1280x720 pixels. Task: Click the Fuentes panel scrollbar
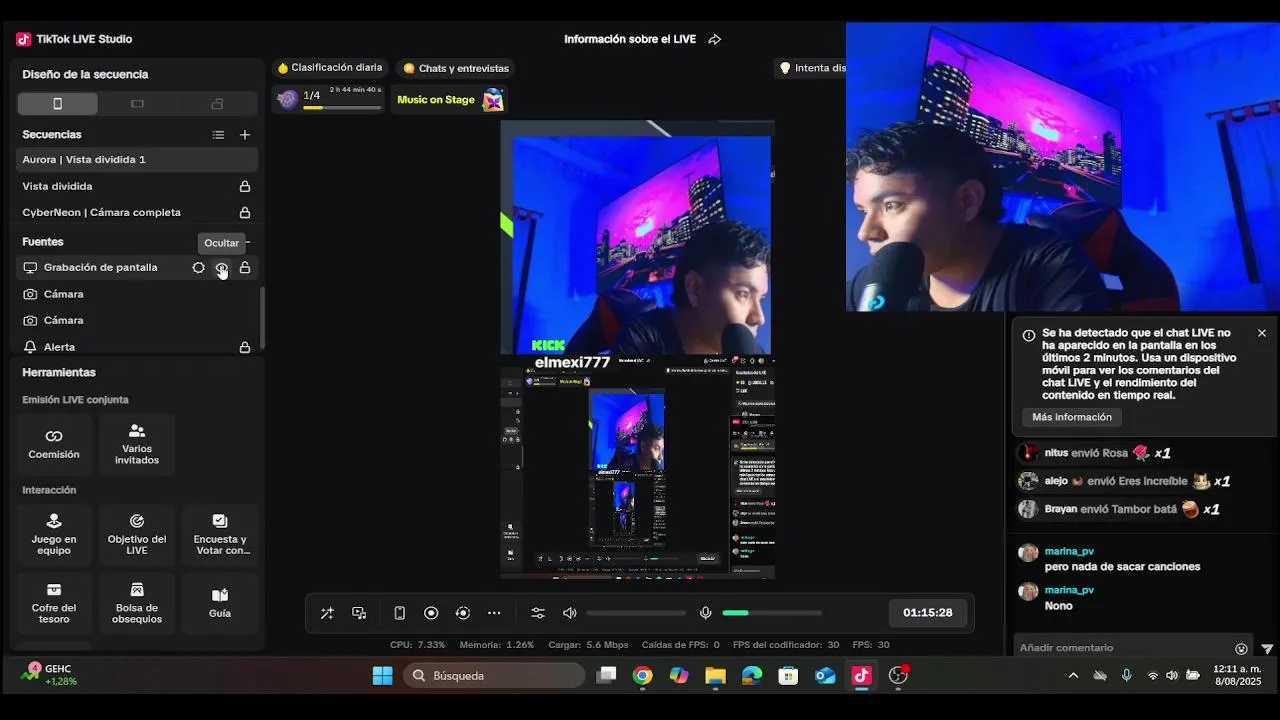(262, 318)
